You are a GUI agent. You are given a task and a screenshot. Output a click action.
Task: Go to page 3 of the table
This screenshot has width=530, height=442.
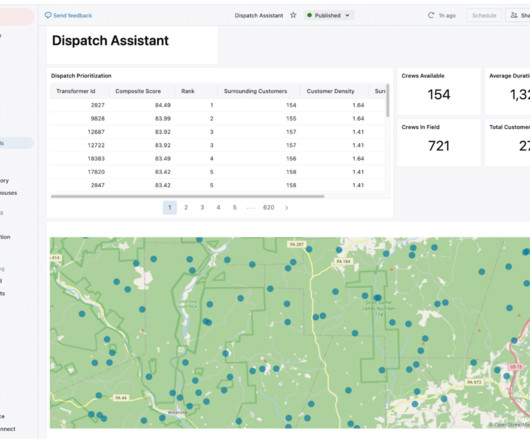202,207
